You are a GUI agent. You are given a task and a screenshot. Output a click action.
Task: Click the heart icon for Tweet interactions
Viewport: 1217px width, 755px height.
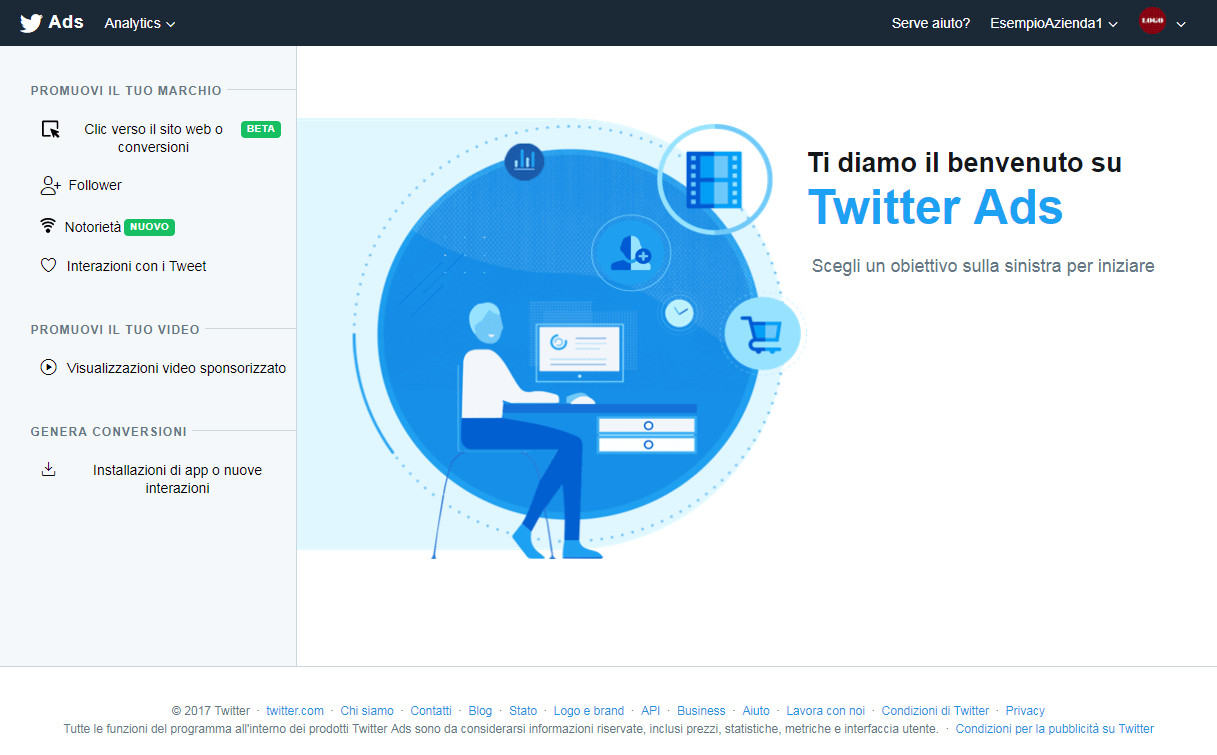point(48,266)
